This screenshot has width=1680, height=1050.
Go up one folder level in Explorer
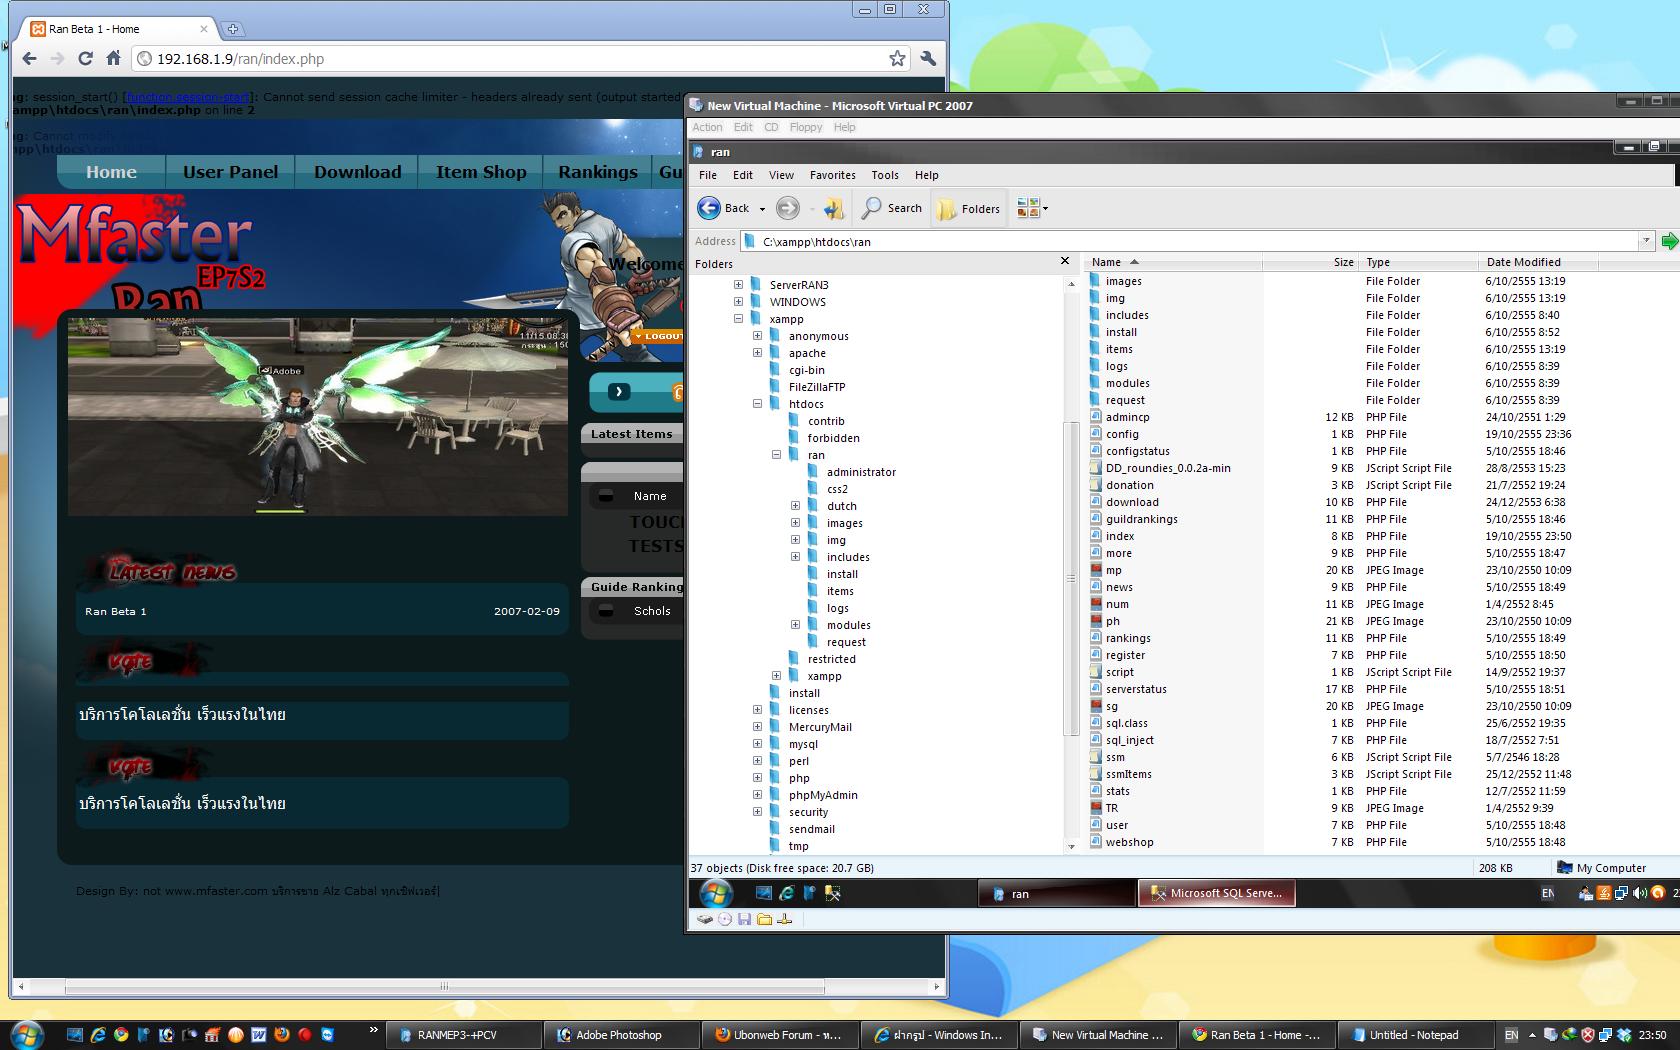pyautogui.click(x=834, y=208)
